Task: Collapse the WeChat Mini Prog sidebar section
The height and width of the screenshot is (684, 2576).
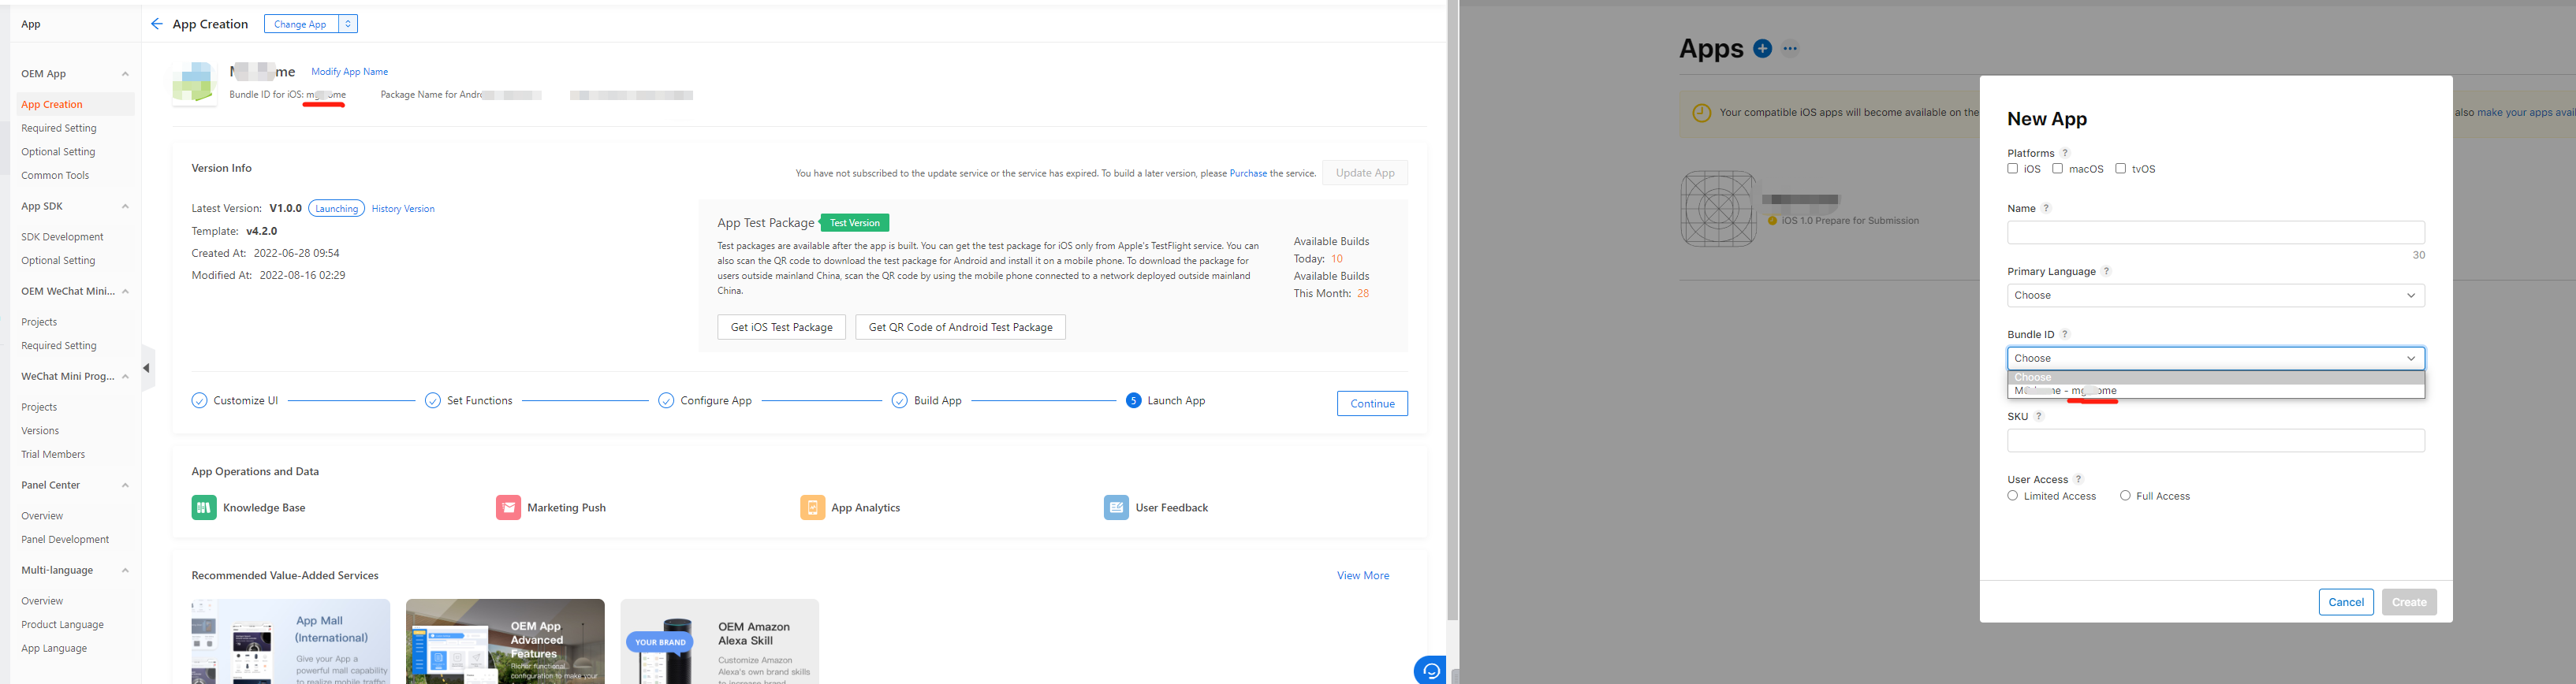Action: [x=125, y=377]
